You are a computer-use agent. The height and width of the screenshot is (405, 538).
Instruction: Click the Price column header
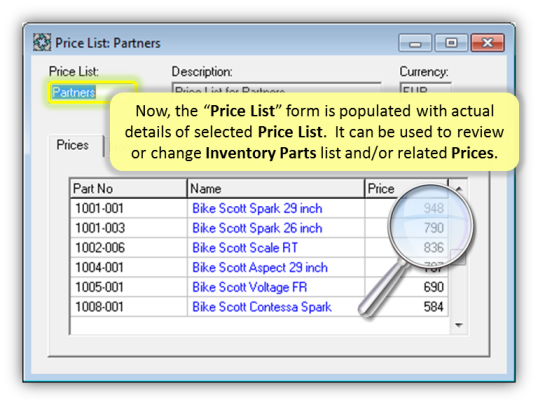[x=406, y=188]
